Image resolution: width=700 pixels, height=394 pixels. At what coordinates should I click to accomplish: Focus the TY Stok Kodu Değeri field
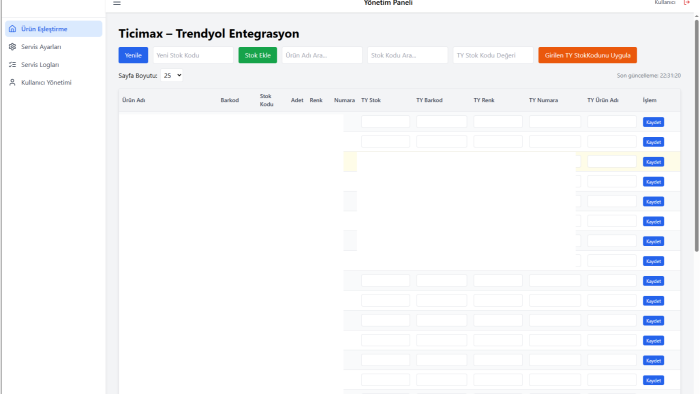pos(493,55)
